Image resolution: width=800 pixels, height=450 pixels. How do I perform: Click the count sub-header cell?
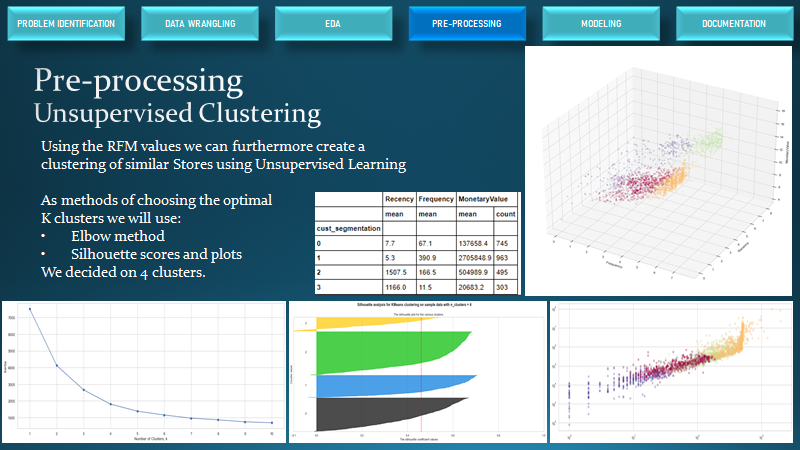point(506,214)
